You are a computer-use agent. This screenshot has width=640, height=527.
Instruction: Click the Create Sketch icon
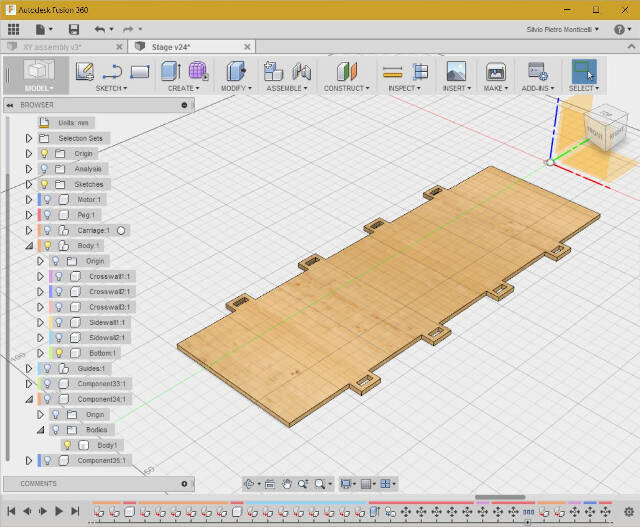point(85,71)
